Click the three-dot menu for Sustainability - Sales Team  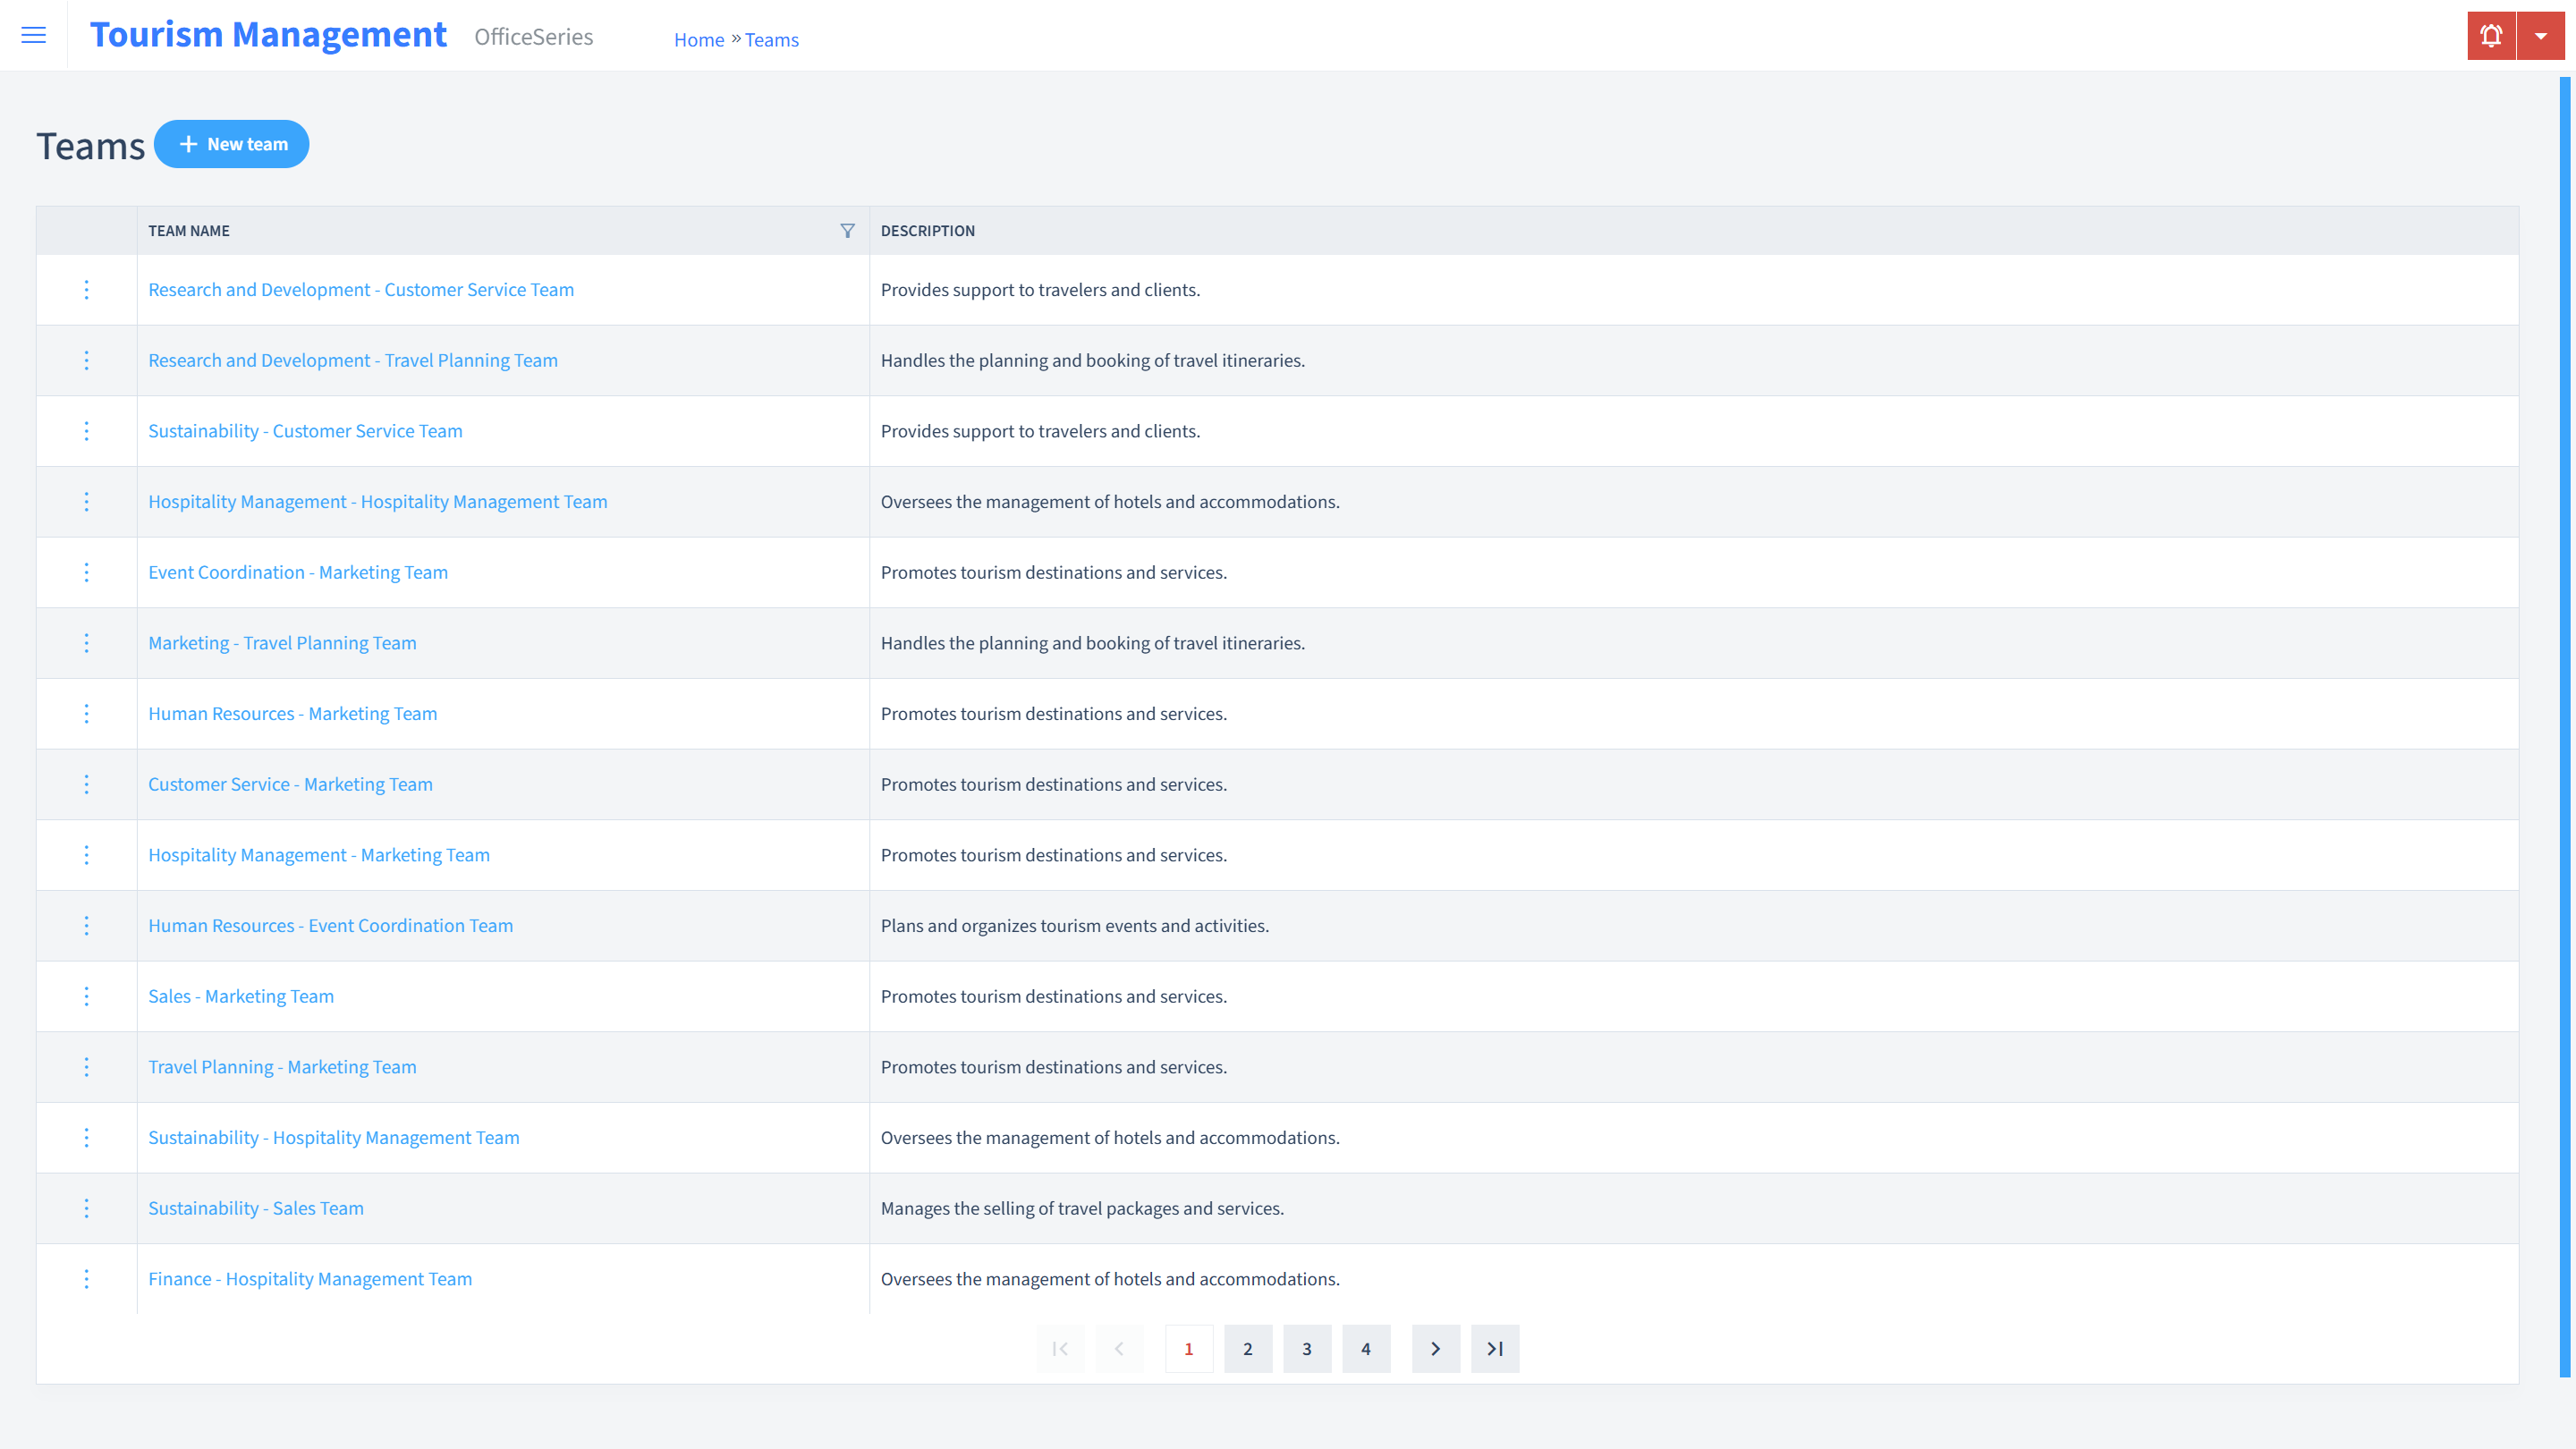(87, 1208)
